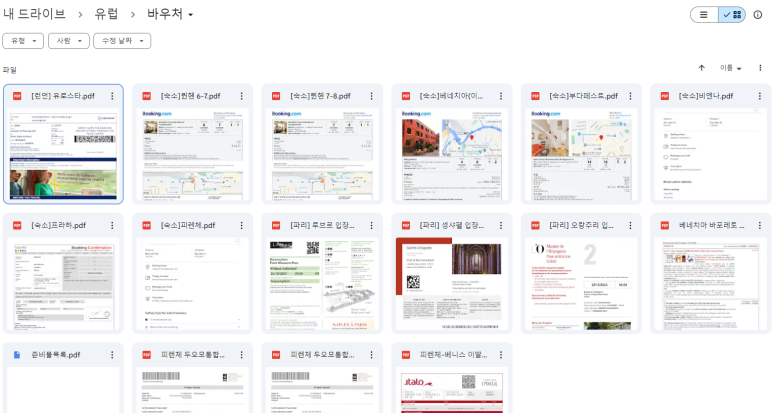This screenshot has height=413, width=773.
Task: Click file name "[숙소]부다페스트.pdf"
Action: (x=583, y=96)
